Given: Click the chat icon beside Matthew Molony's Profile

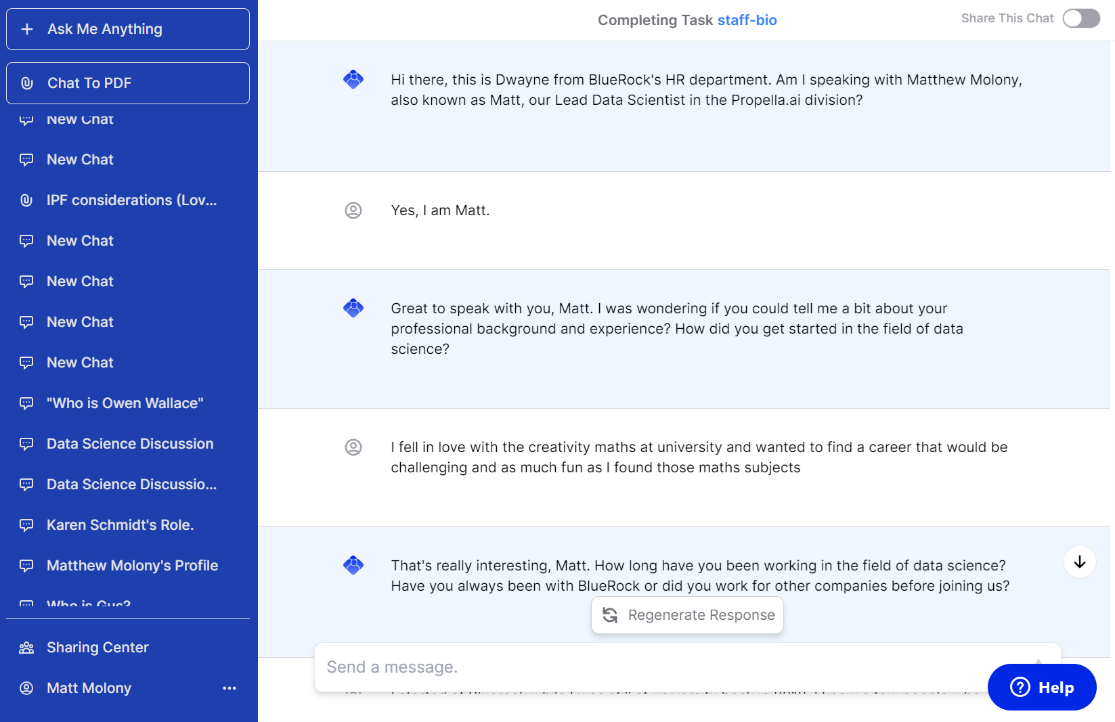Looking at the screenshot, I should coord(26,566).
